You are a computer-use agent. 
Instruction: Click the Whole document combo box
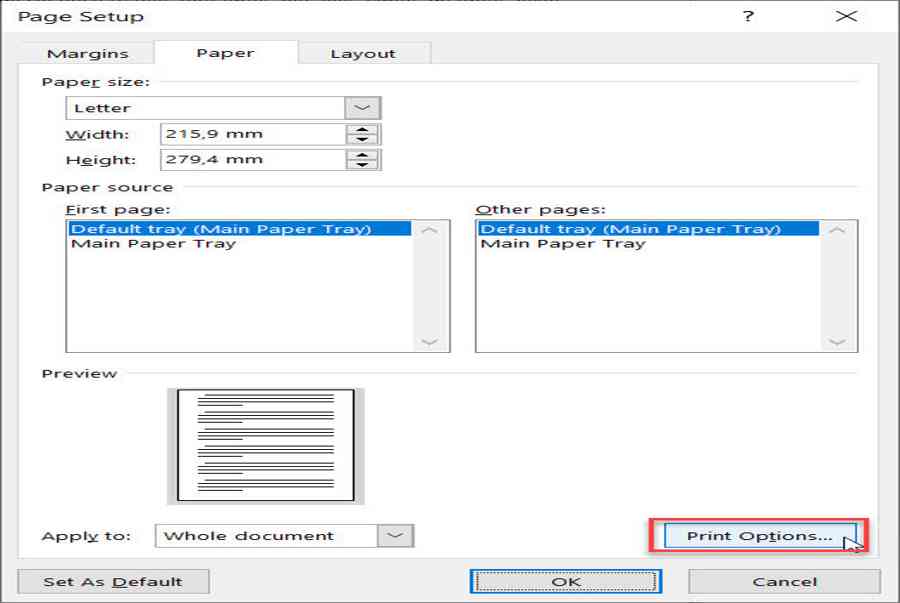(285, 535)
